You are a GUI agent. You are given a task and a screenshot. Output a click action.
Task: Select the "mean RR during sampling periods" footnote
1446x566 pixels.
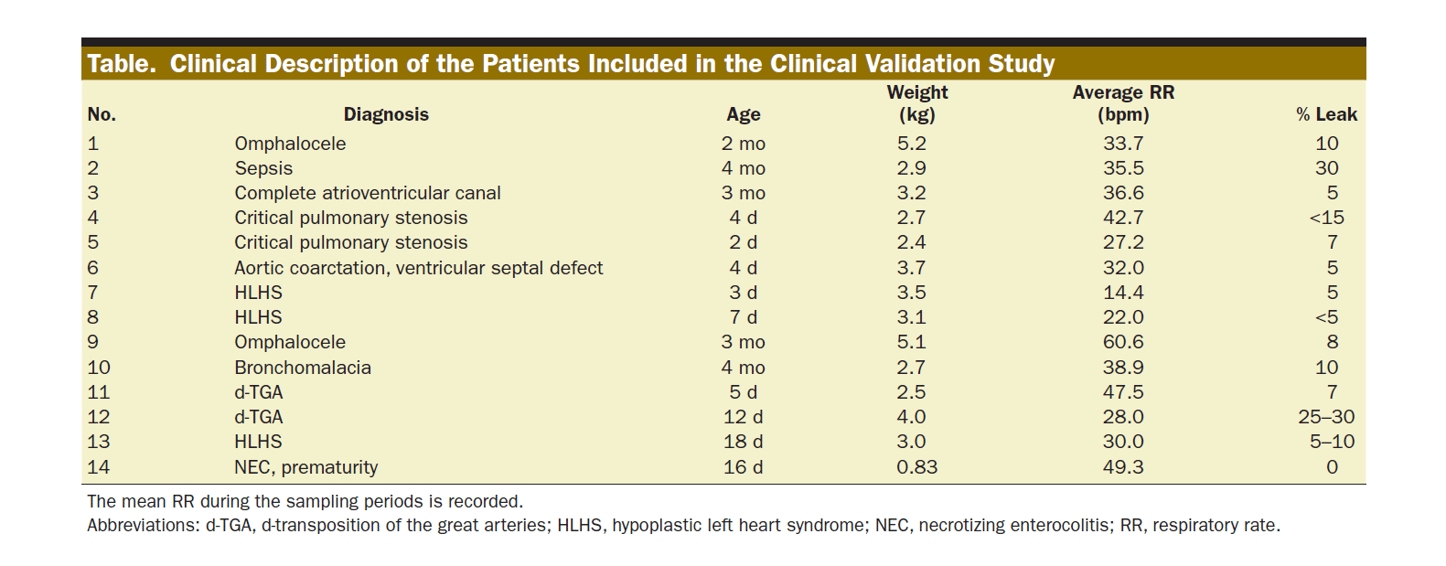coord(305,502)
